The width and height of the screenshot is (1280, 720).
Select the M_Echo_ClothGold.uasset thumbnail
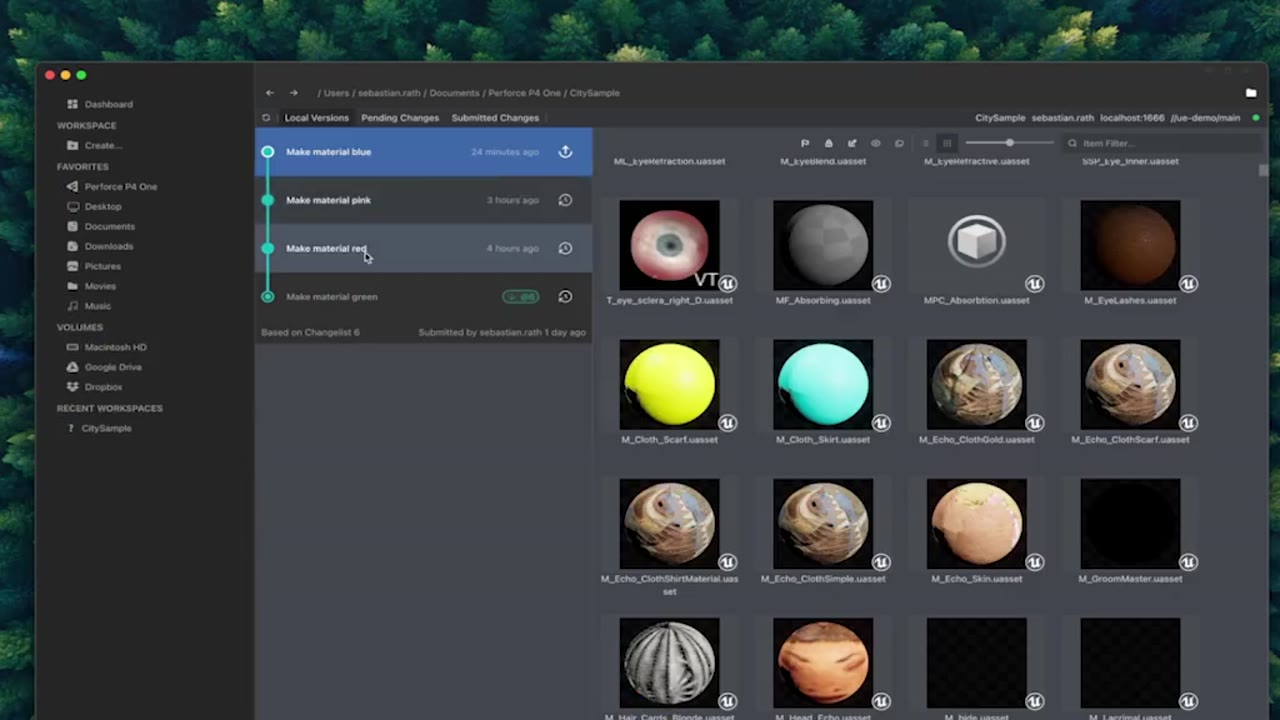(x=977, y=384)
